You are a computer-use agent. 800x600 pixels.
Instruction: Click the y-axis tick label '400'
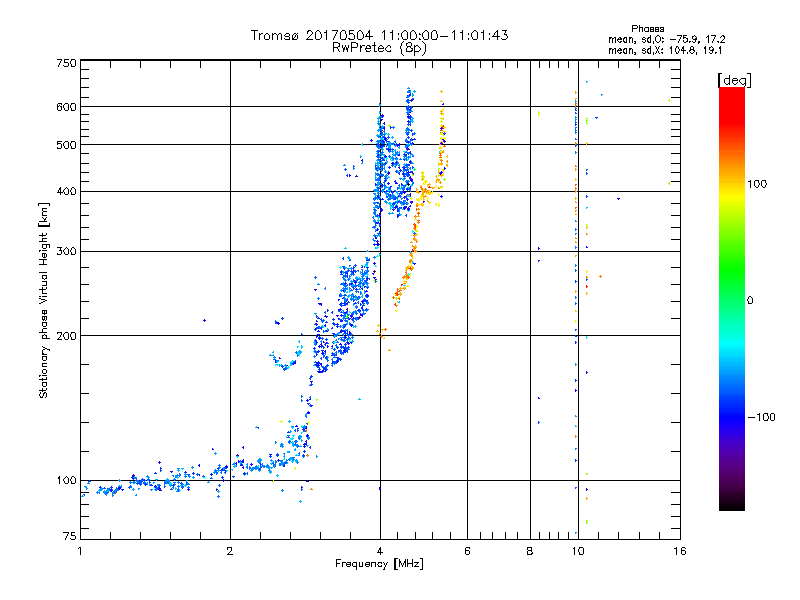[x=66, y=192]
